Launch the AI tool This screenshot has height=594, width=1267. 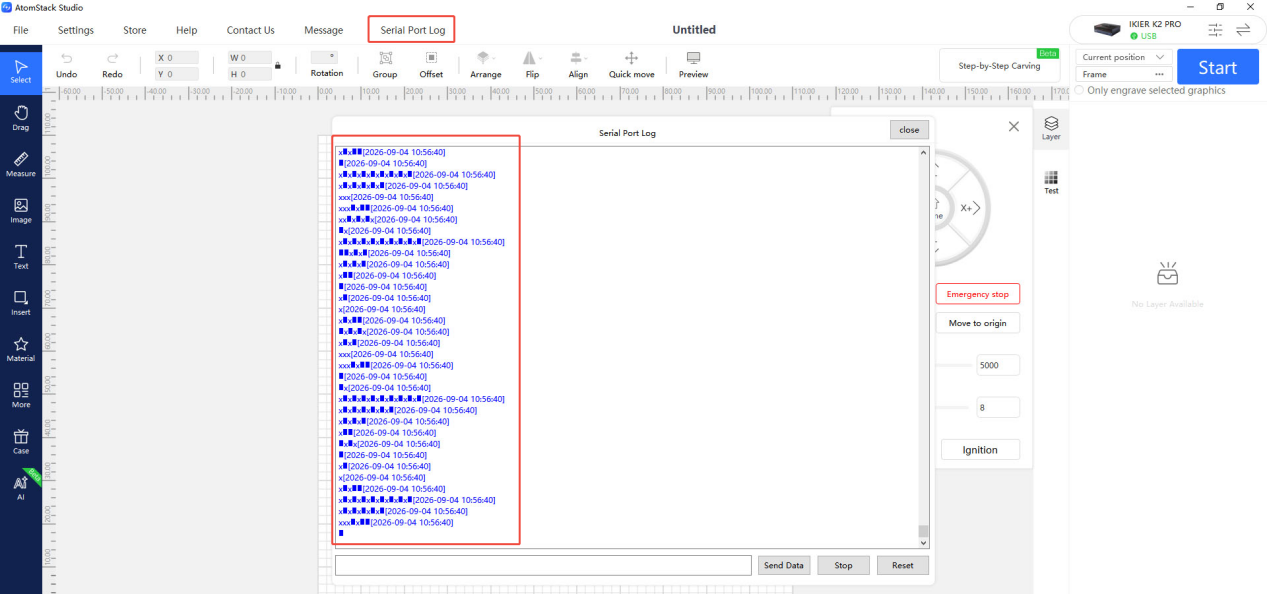tap(21, 487)
